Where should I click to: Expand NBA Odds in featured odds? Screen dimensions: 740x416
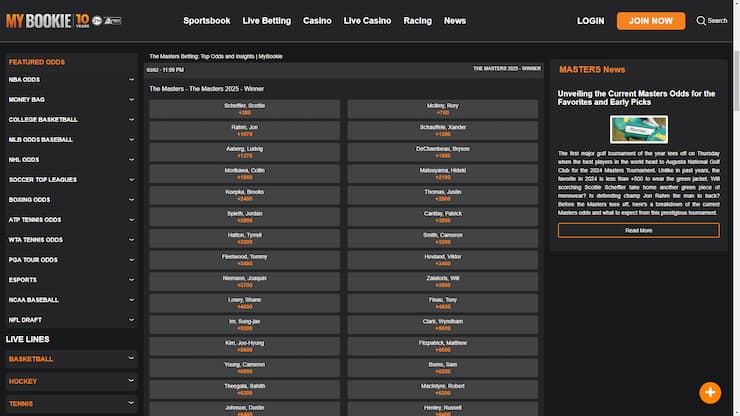[x=71, y=80]
